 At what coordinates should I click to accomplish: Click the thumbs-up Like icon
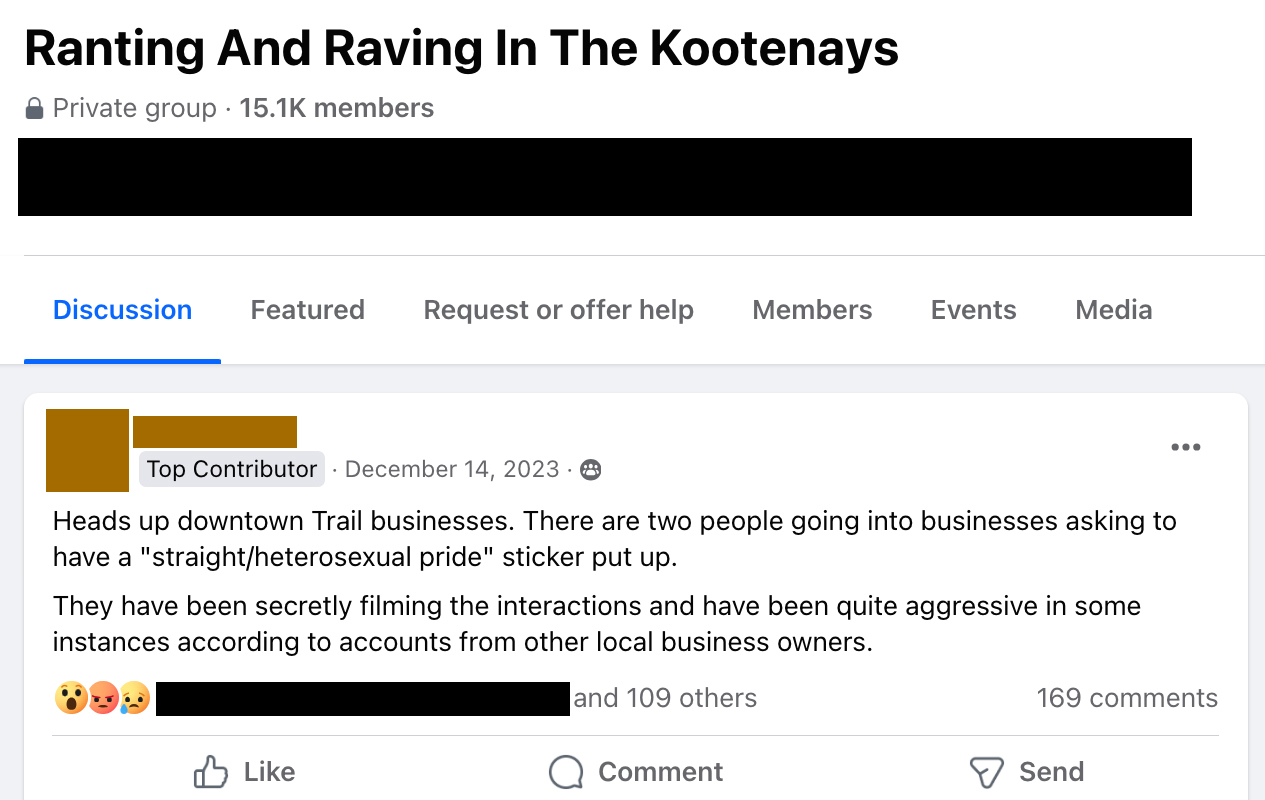(211, 772)
